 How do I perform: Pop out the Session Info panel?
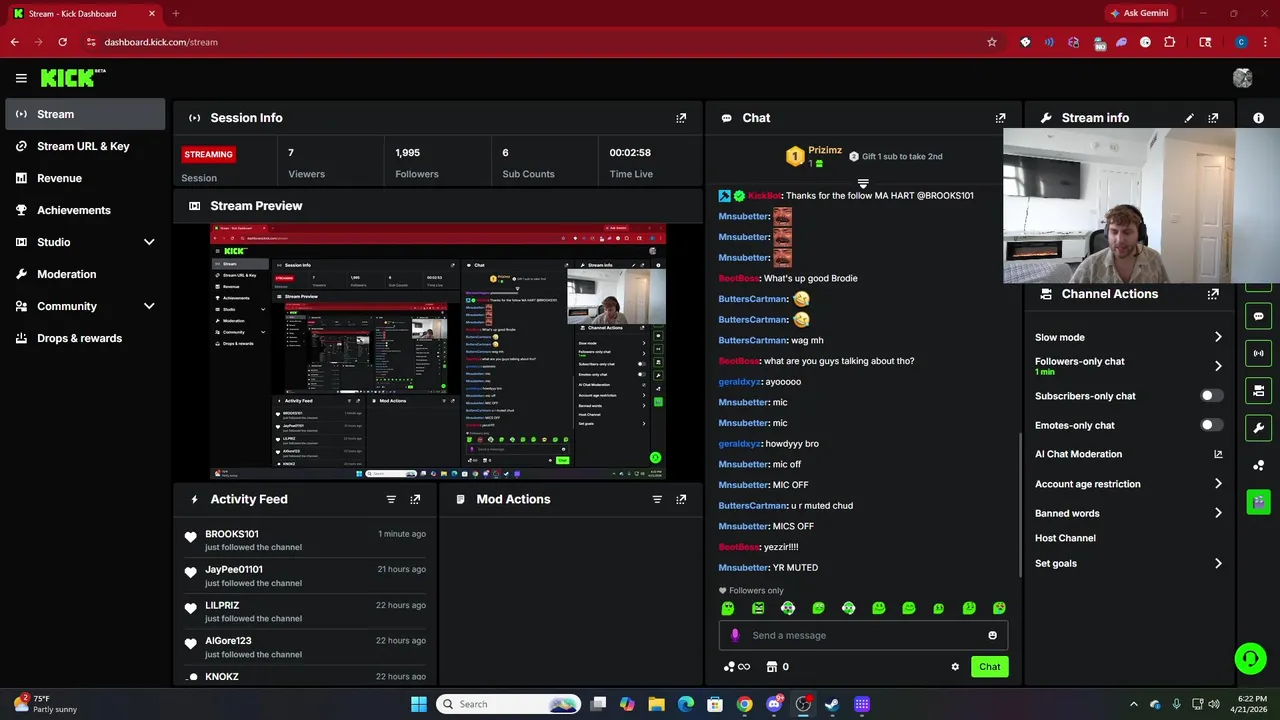click(681, 118)
